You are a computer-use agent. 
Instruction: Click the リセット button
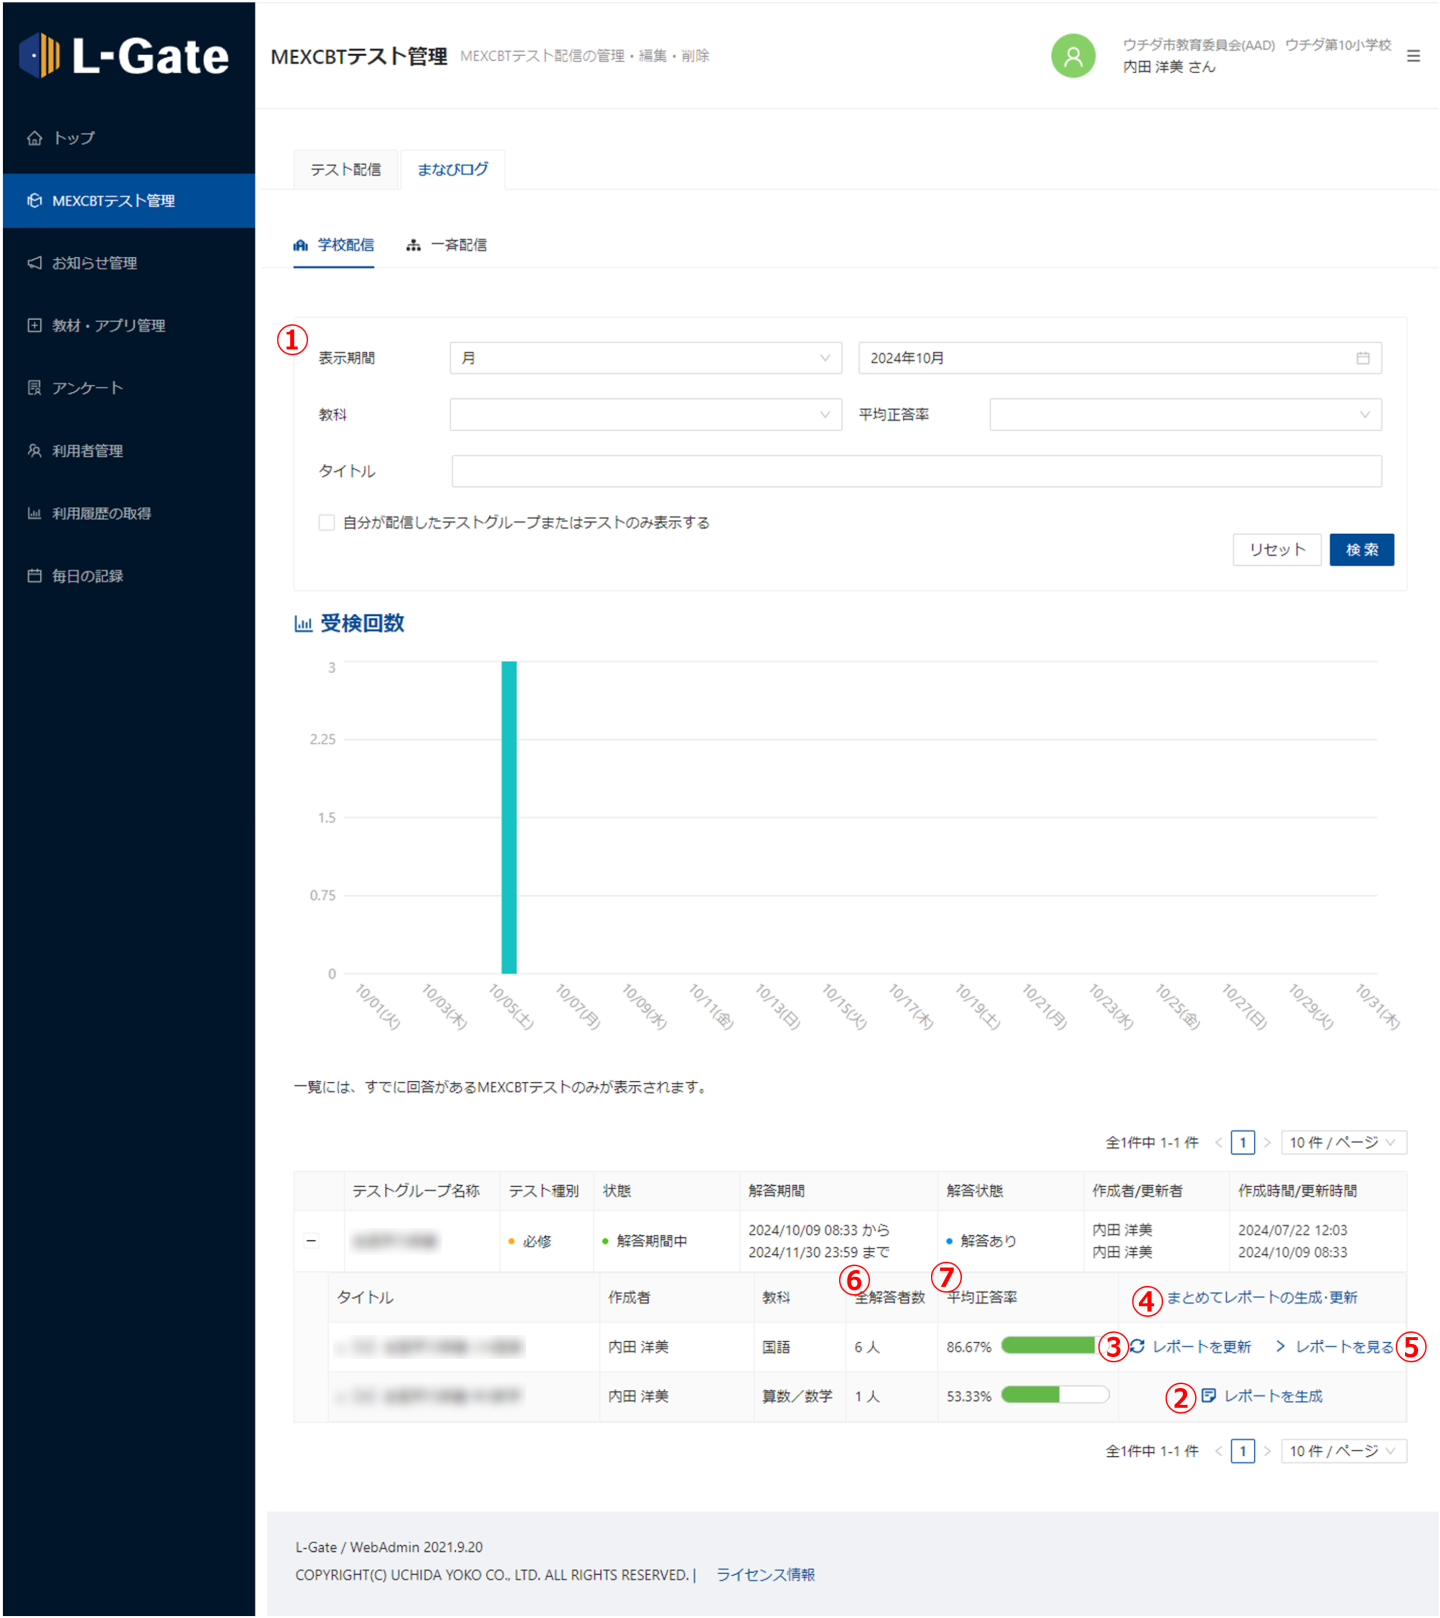click(1276, 550)
